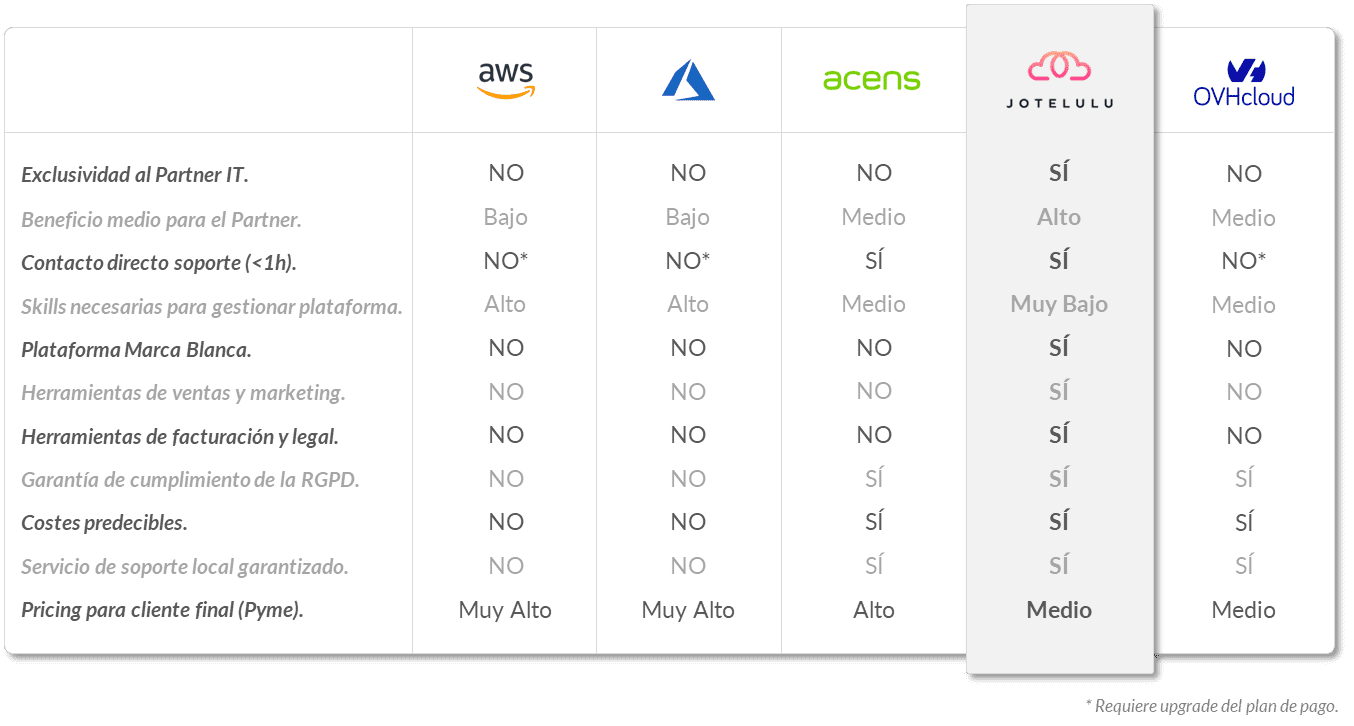Click 'Pricing para cliente final (Pyme).' label
Screen dimensions: 1354x726
(x=162, y=610)
